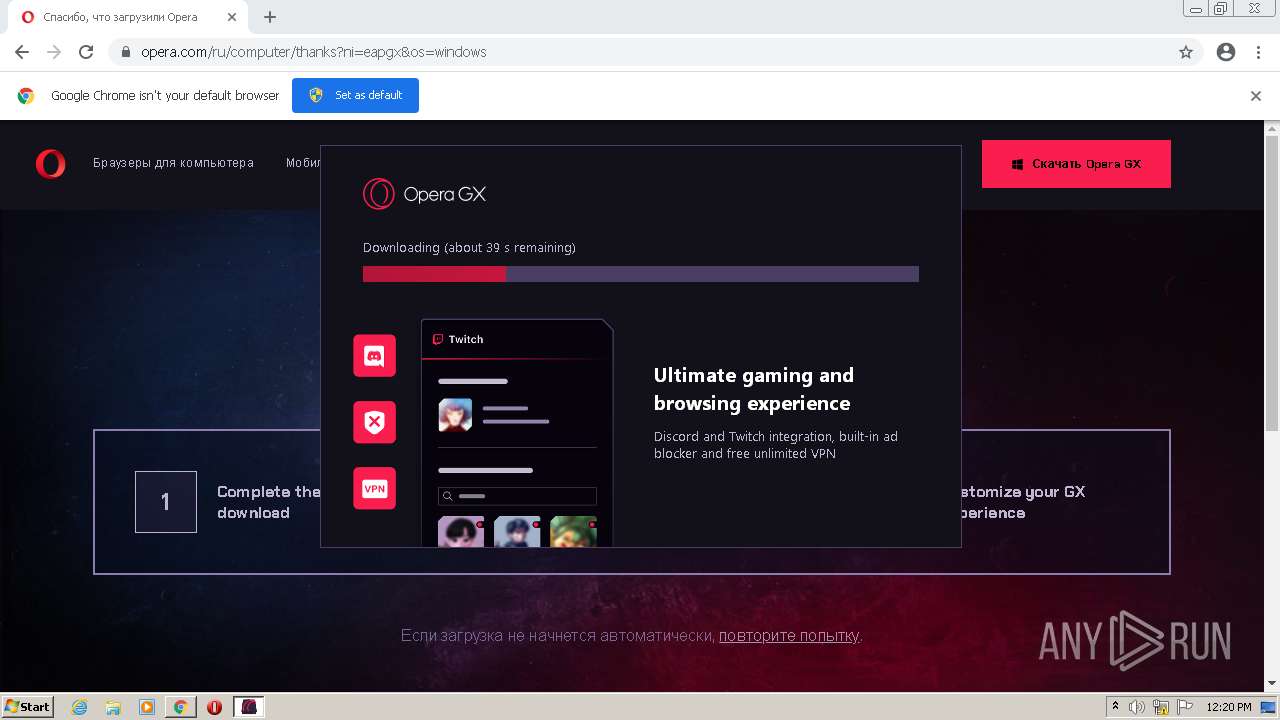This screenshot has width=1280, height=720.
Task: Click the red Opera logo on site
Action: tap(50, 163)
